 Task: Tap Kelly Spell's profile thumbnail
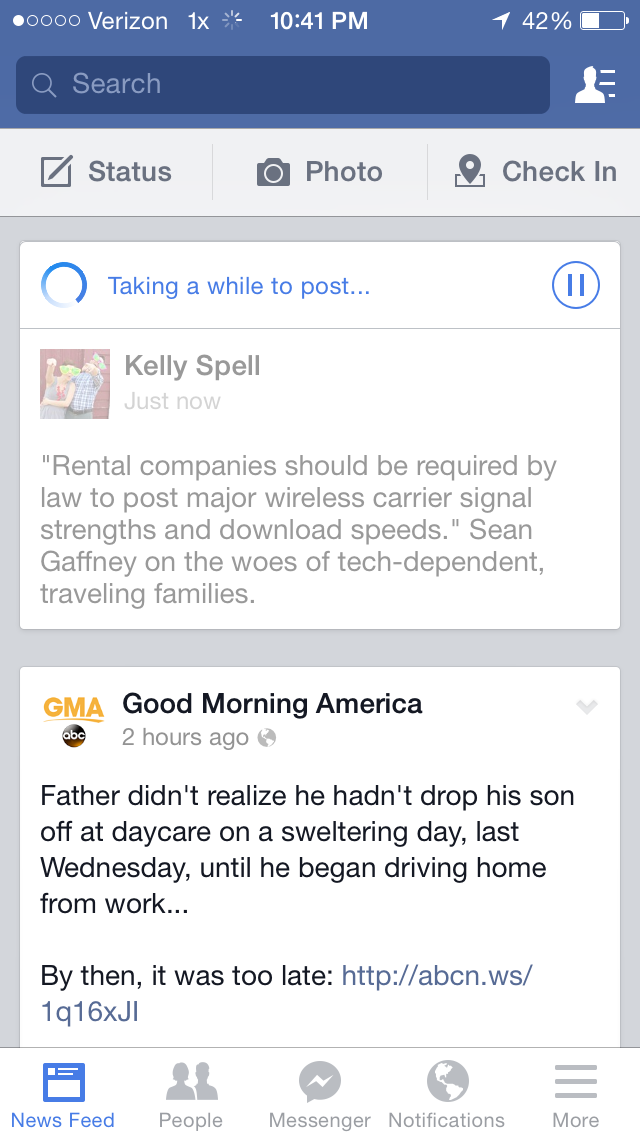(x=75, y=384)
